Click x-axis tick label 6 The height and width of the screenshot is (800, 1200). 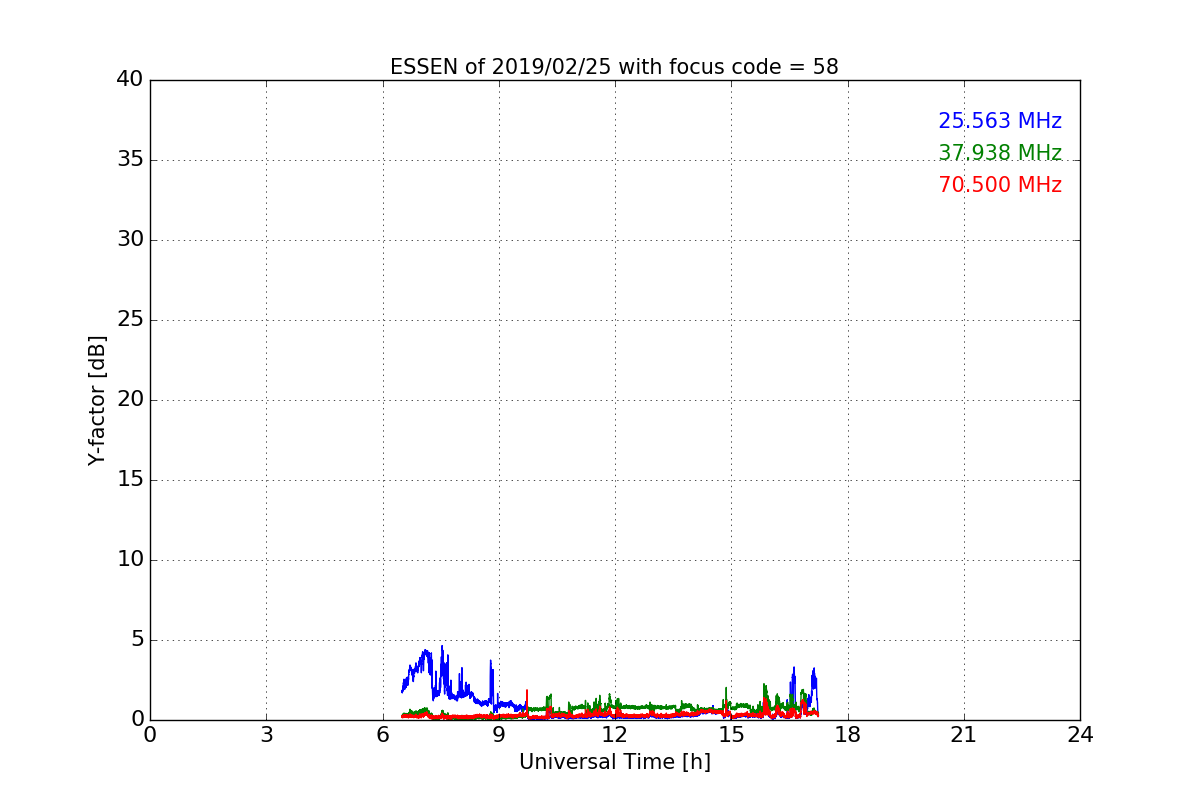click(382, 735)
